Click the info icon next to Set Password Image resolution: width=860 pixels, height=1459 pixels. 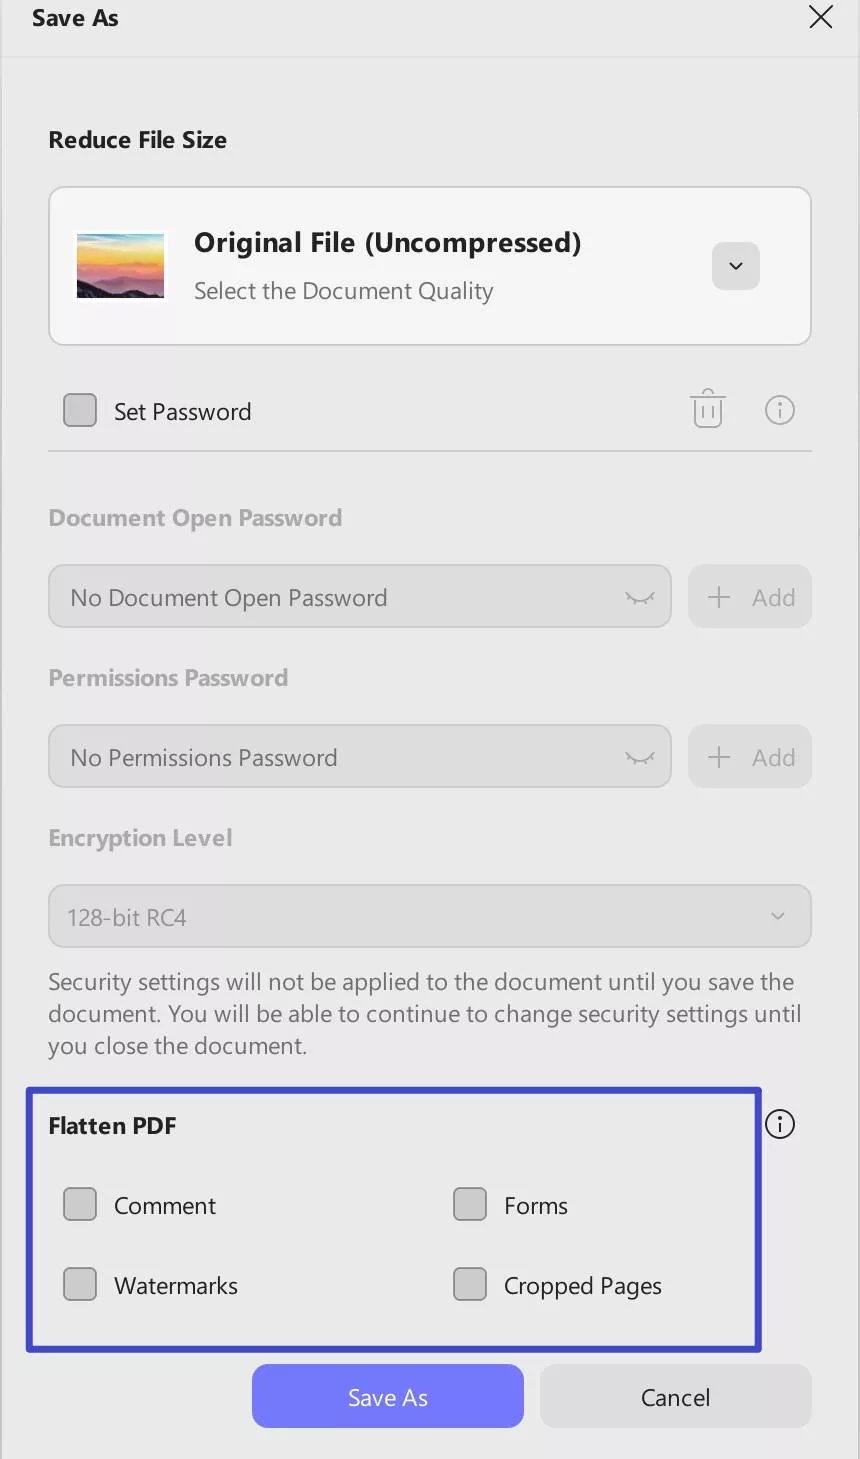click(x=779, y=410)
